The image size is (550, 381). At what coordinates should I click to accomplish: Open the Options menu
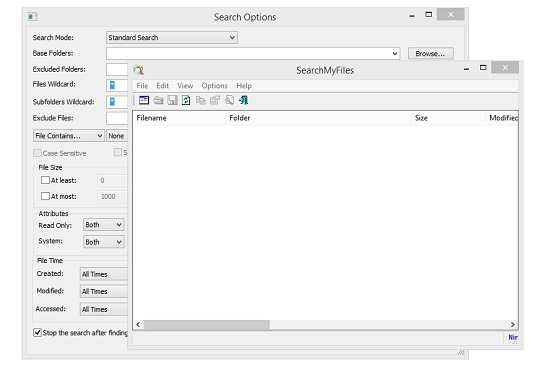pos(214,86)
